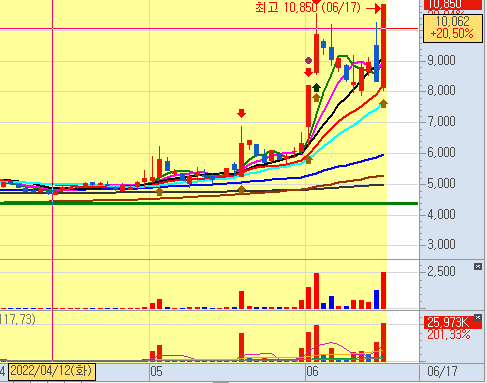The height and width of the screenshot is (383, 487).
Task: Click the red arrow pointing at 06/17 high
Action: 374,8
